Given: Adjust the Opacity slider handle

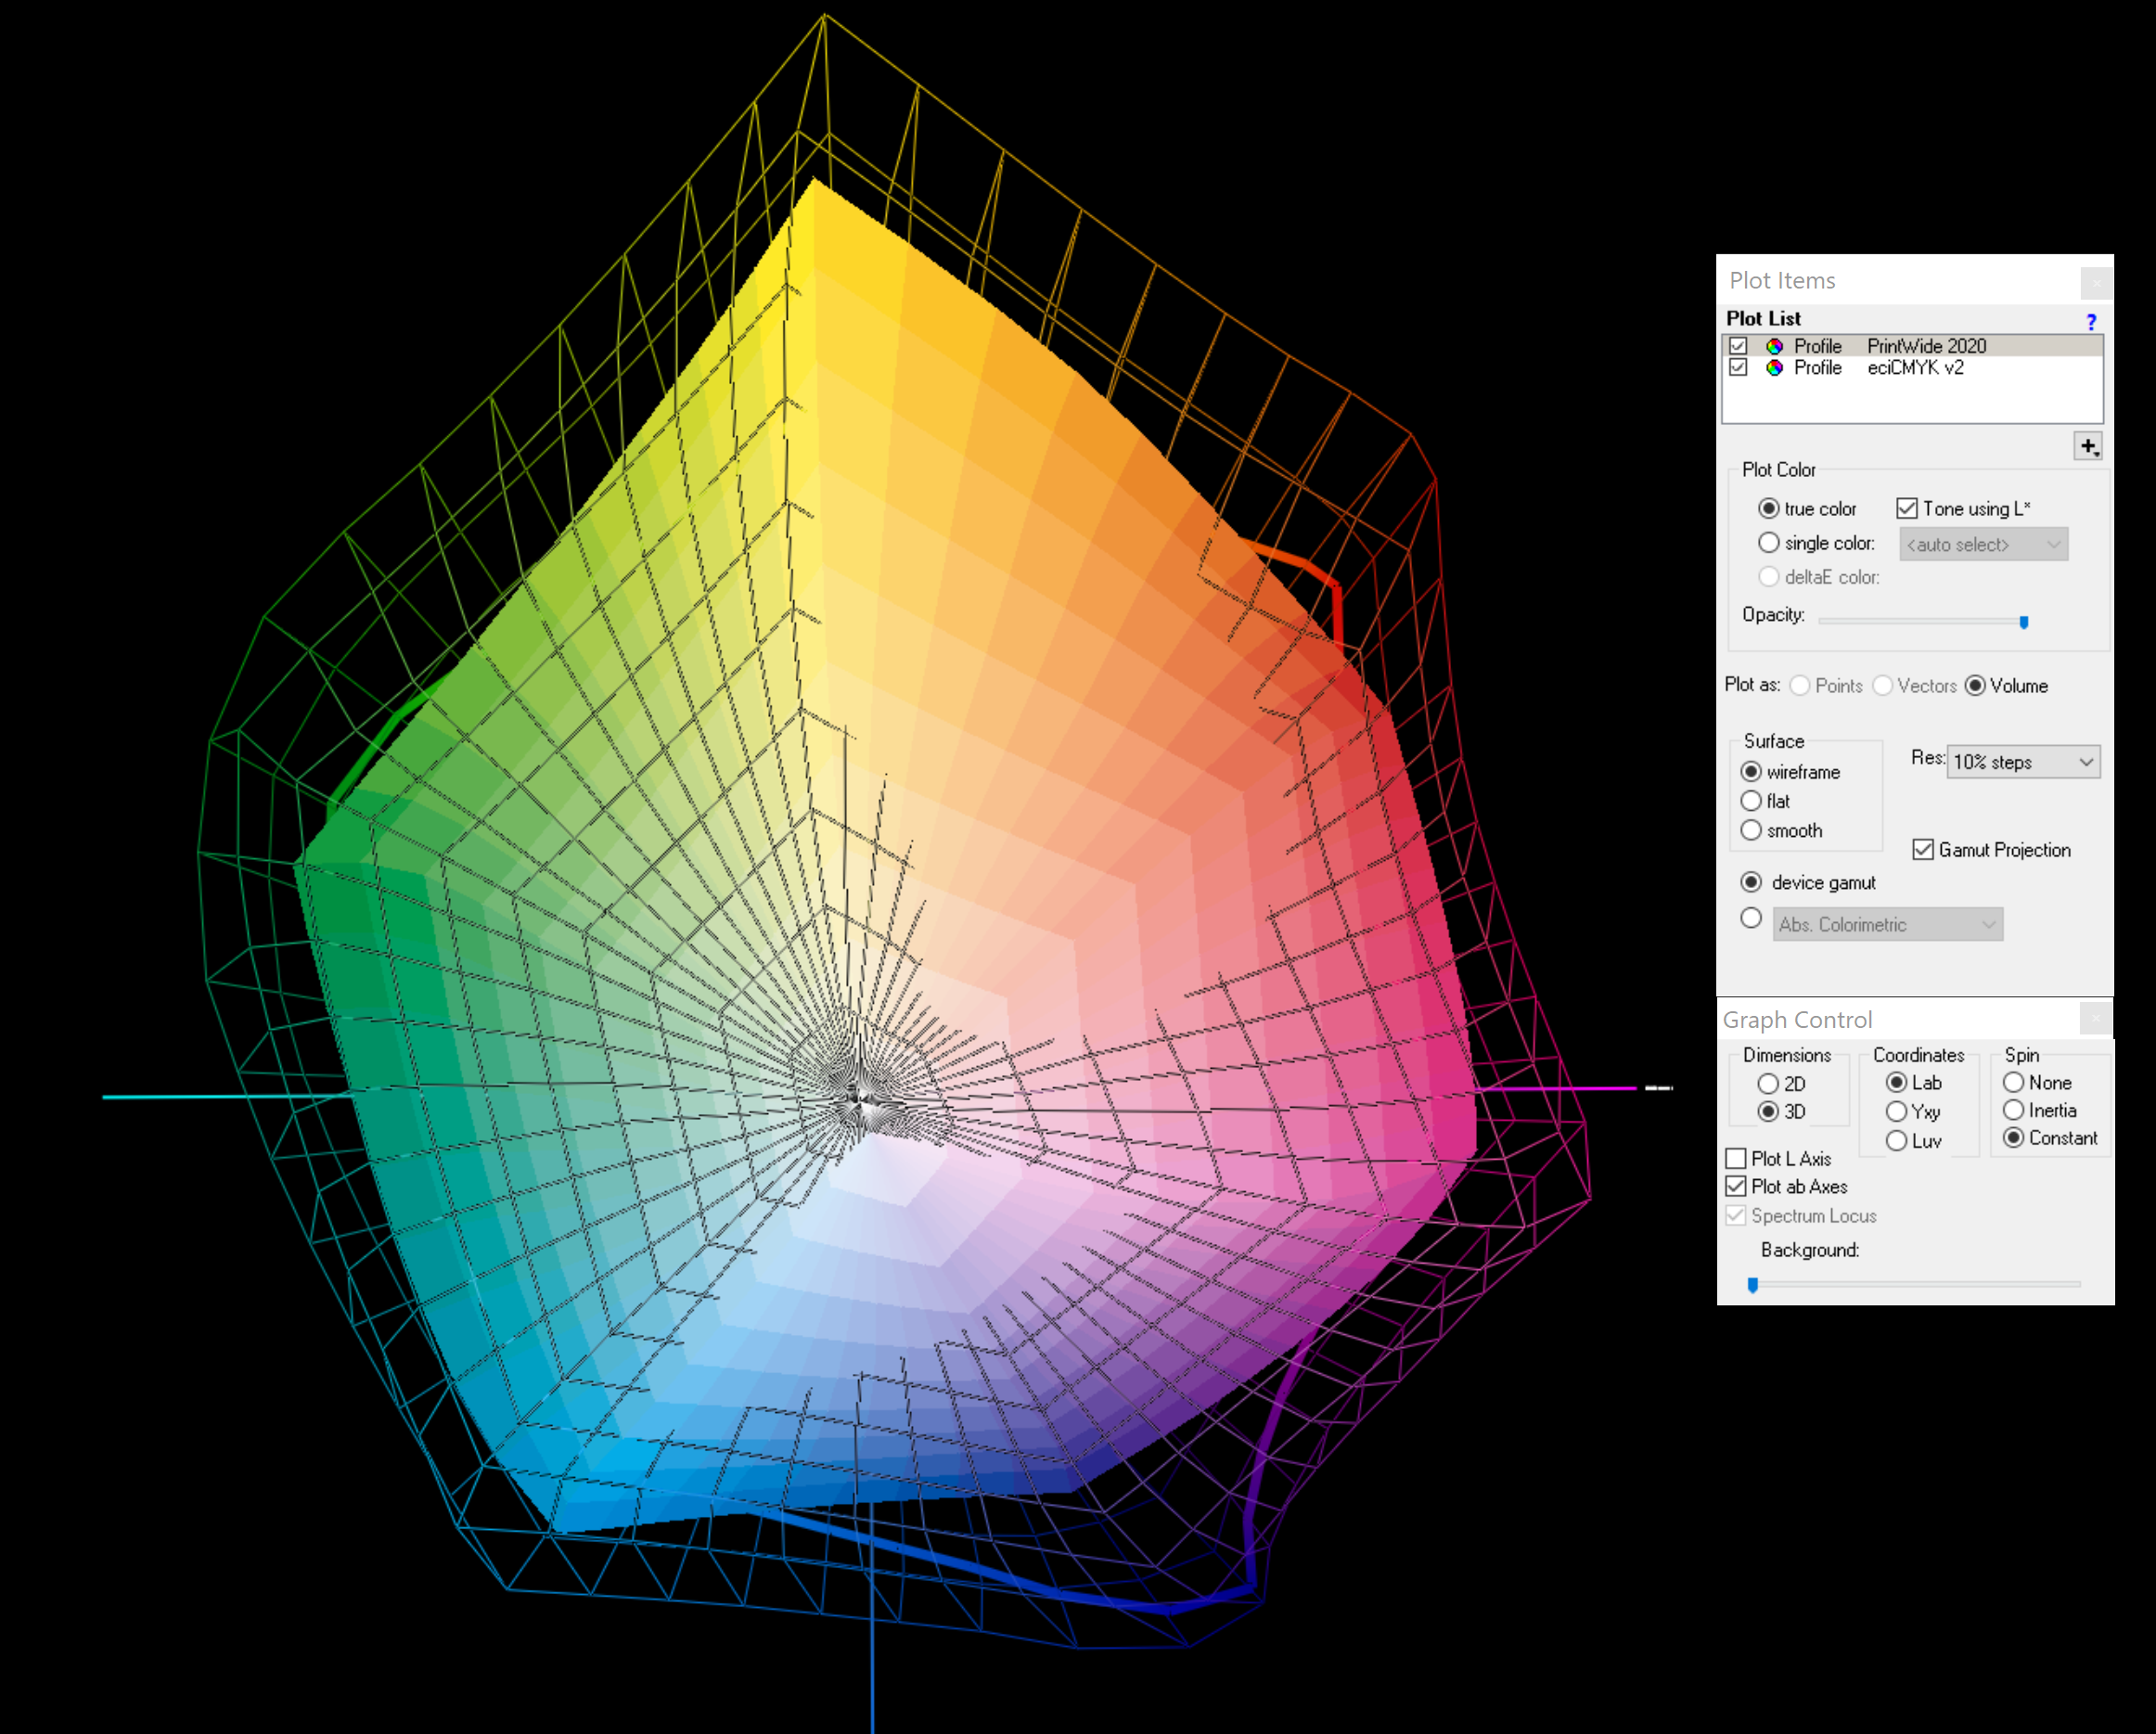Looking at the screenshot, I should tap(2023, 622).
